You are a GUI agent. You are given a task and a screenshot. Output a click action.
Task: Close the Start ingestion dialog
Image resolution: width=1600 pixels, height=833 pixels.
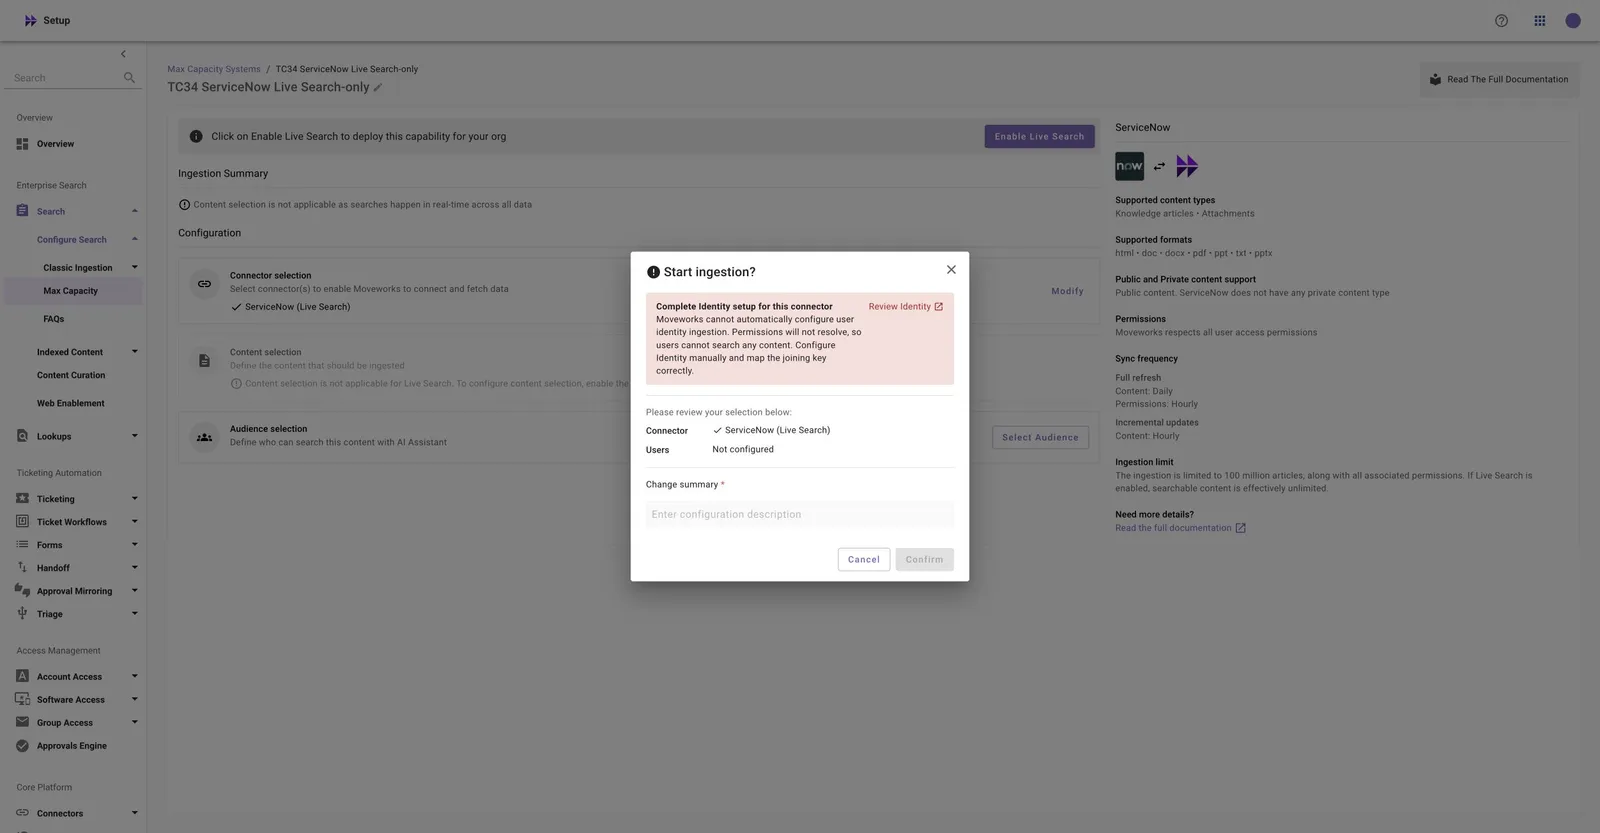pos(951,270)
